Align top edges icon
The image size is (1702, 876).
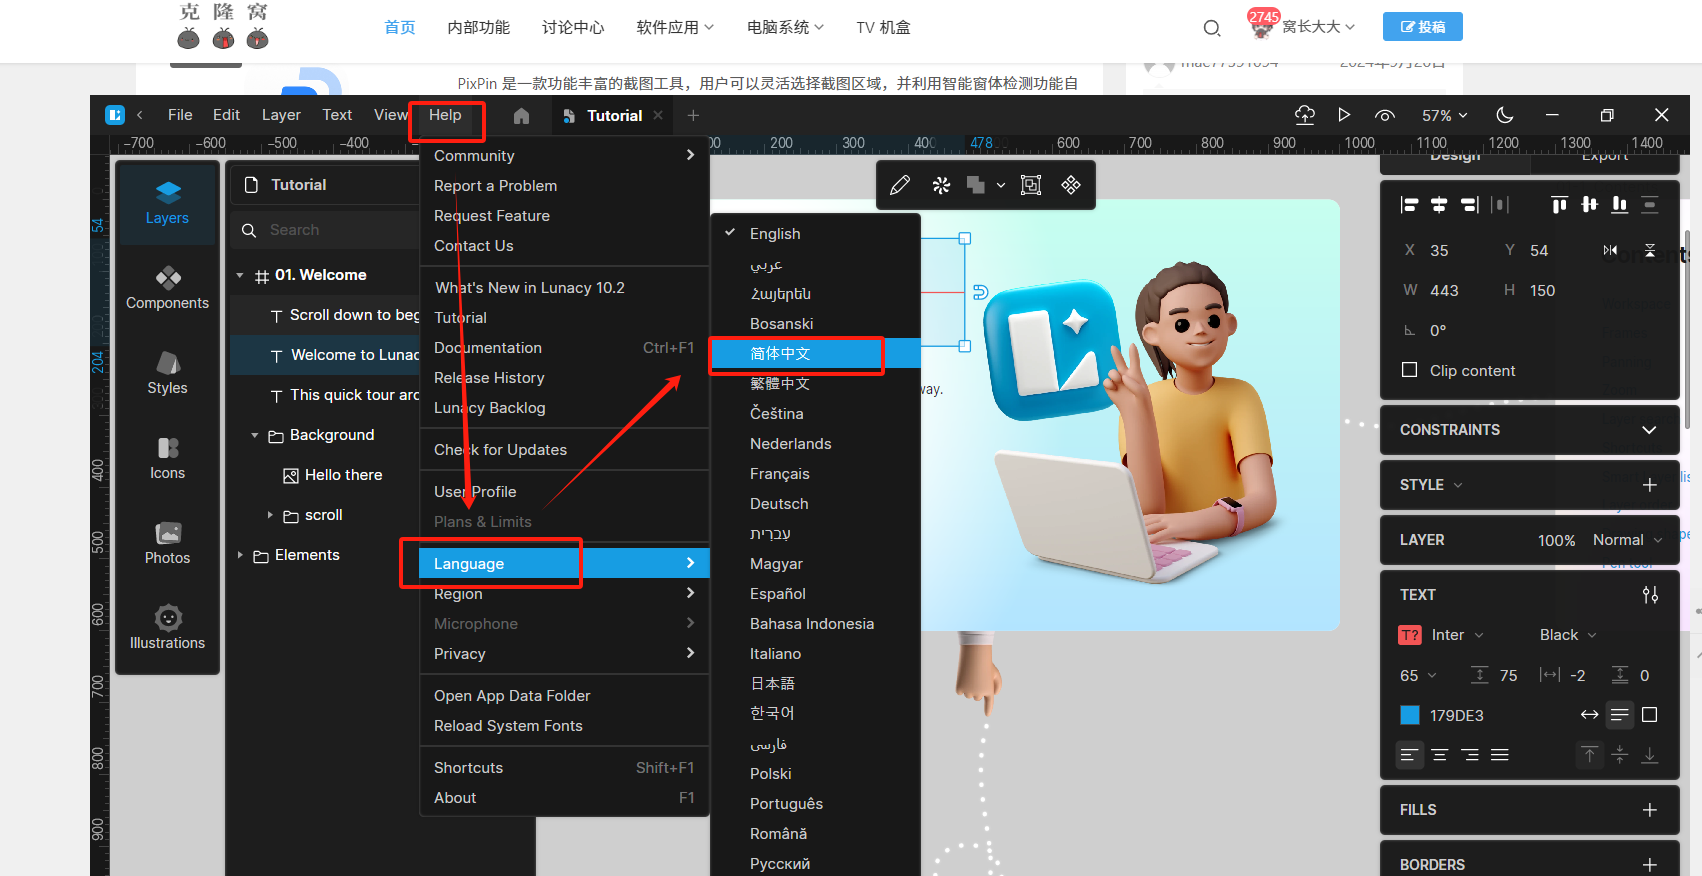pyautogui.click(x=1559, y=205)
